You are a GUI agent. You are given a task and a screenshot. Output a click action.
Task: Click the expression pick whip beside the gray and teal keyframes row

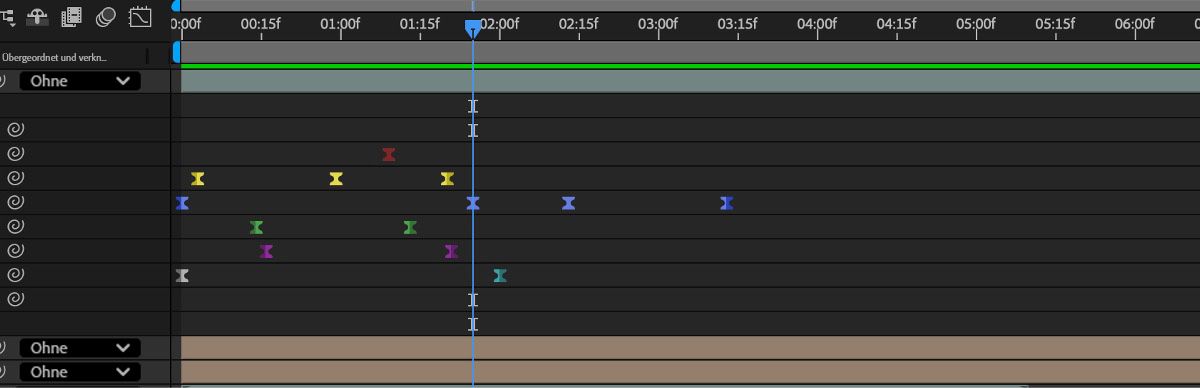click(15, 275)
